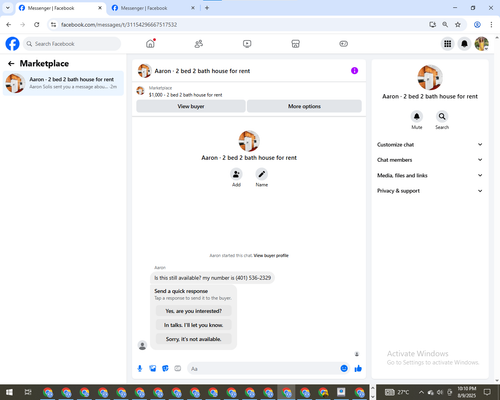500x400 pixels.
Task: Record a voice clip with microphone icon
Action: point(140,368)
